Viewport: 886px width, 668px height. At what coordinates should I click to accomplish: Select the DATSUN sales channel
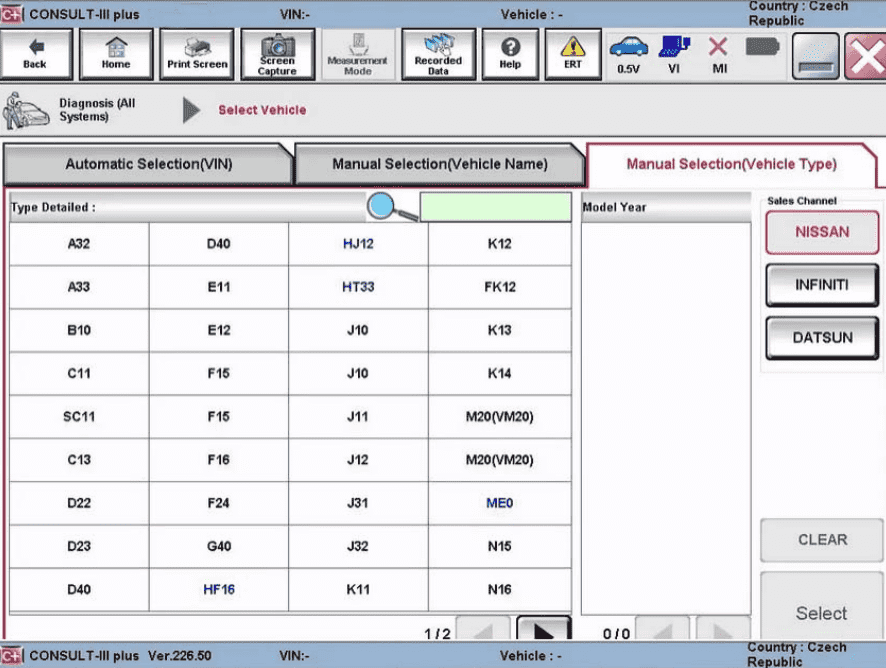pyautogui.click(x=822, y=338)
